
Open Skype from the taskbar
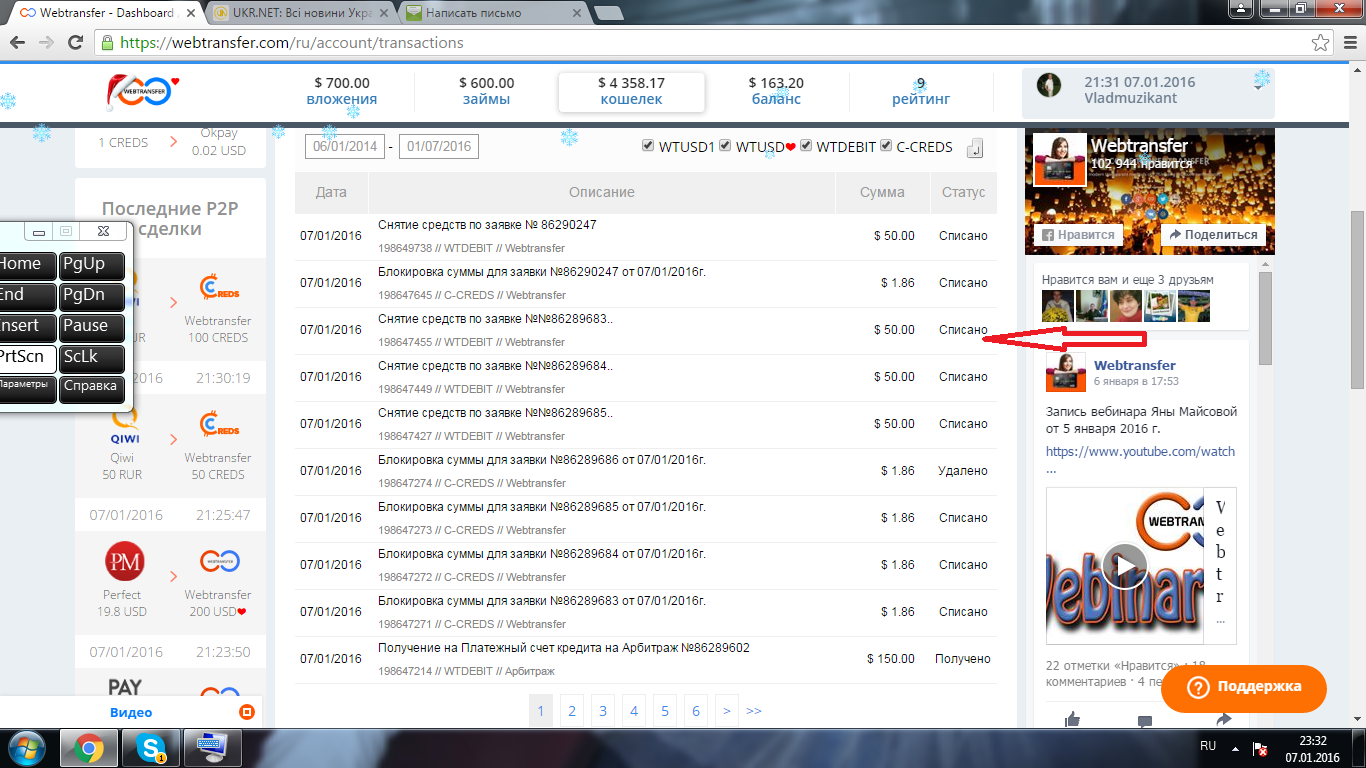point(153,748)
